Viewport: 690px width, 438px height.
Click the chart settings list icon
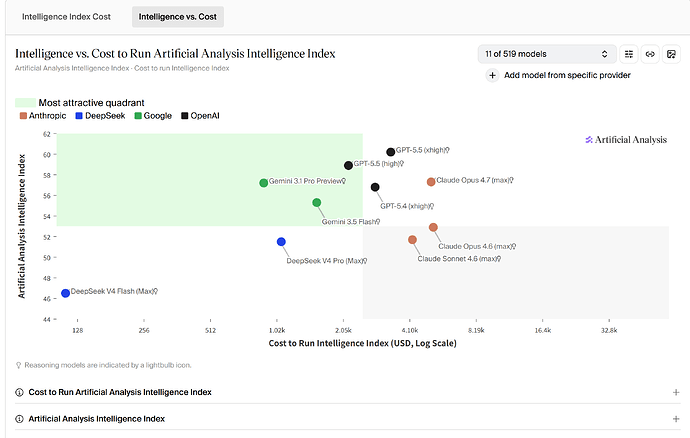(x=629, y=54)
